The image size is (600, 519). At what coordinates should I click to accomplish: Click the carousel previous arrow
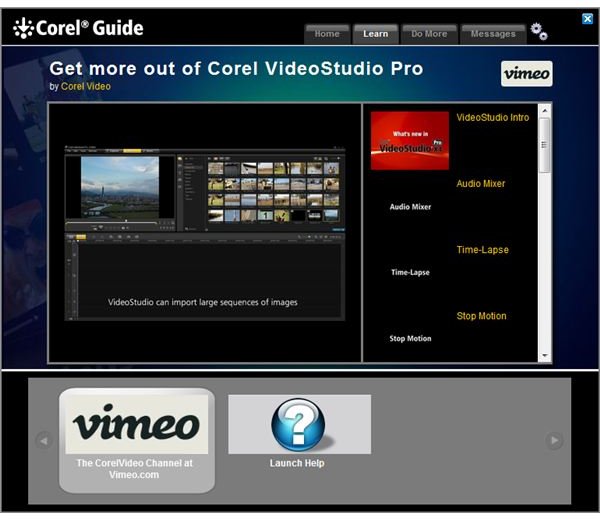pyautogui.click(x=44, y=441)
